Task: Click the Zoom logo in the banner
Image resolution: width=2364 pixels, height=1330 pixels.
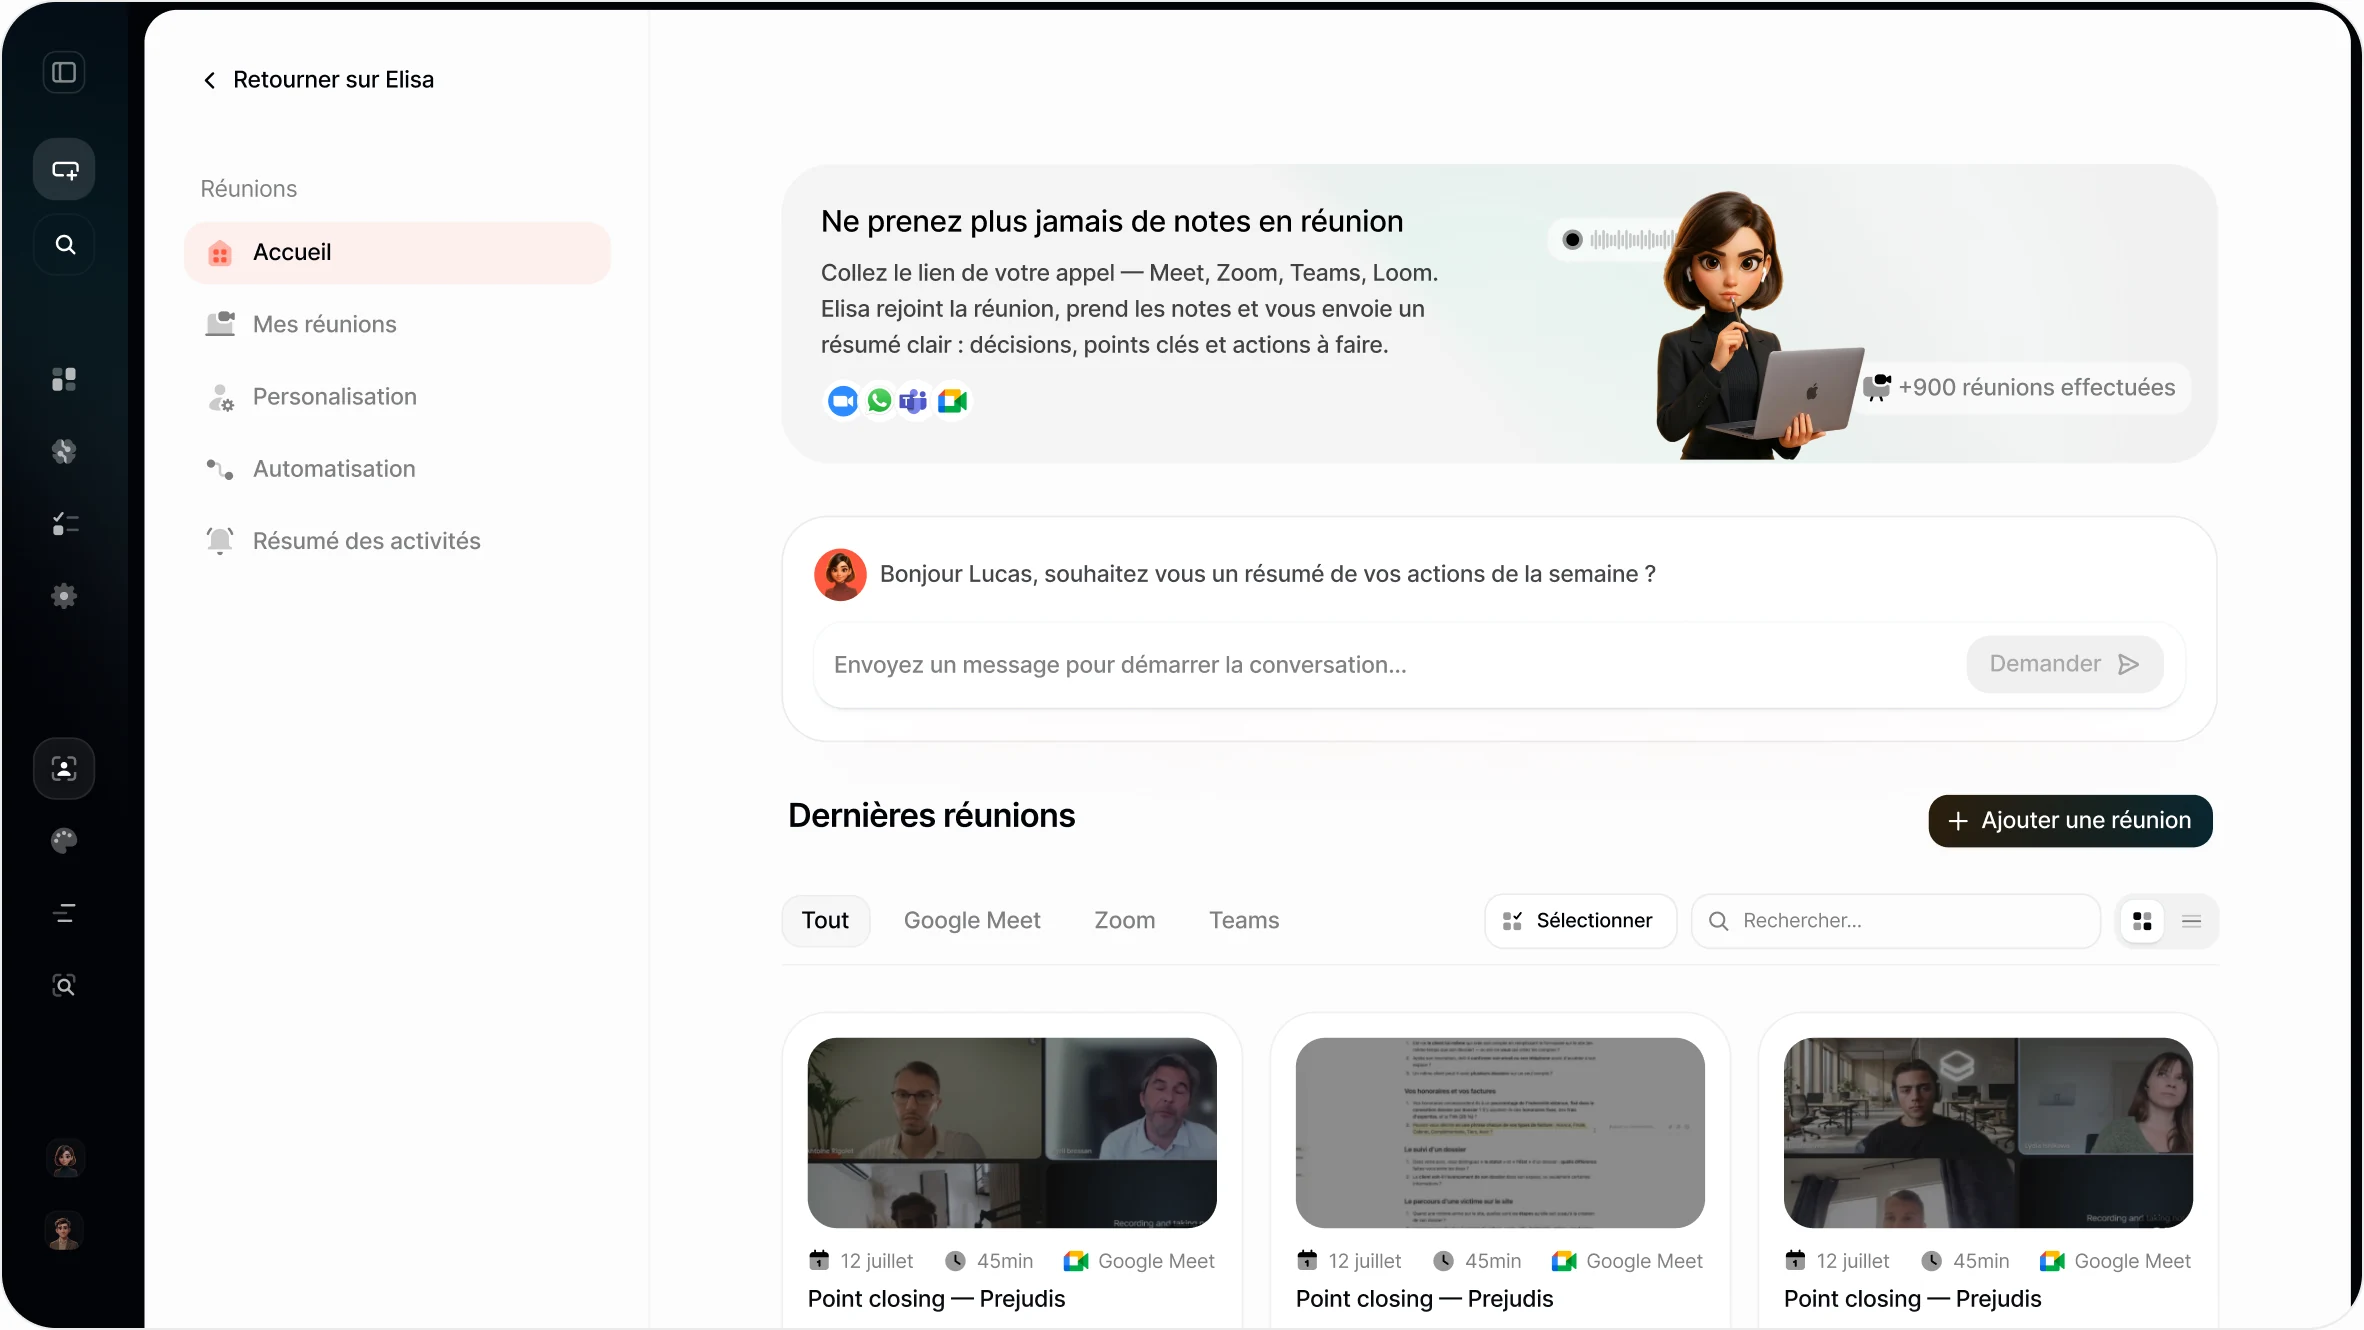Action: [x=843, y=401]
